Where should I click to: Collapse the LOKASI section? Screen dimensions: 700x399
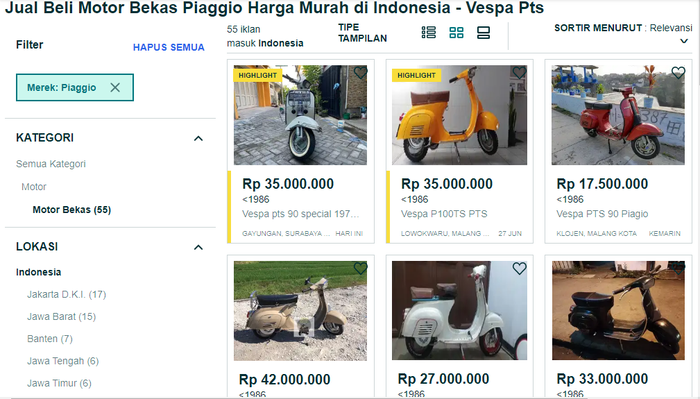pyautogui.click(x=198, y=247)
